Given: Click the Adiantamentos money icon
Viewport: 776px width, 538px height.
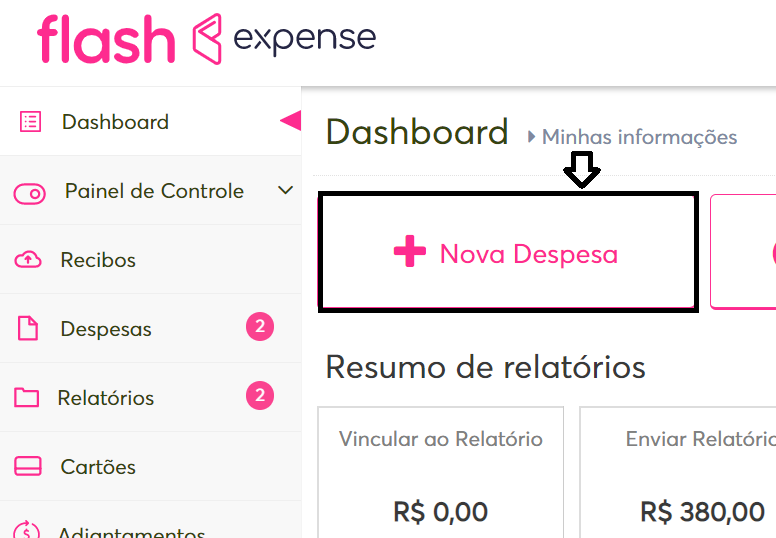Looking at the screenshot, I should click(28, 530).
